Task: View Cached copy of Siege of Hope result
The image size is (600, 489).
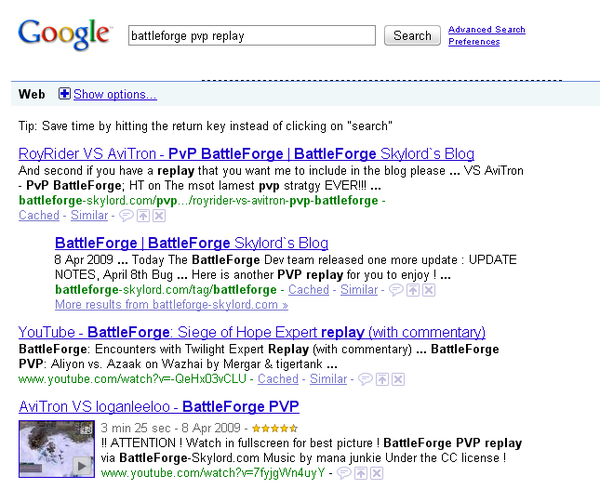Action: pos(278,379)
